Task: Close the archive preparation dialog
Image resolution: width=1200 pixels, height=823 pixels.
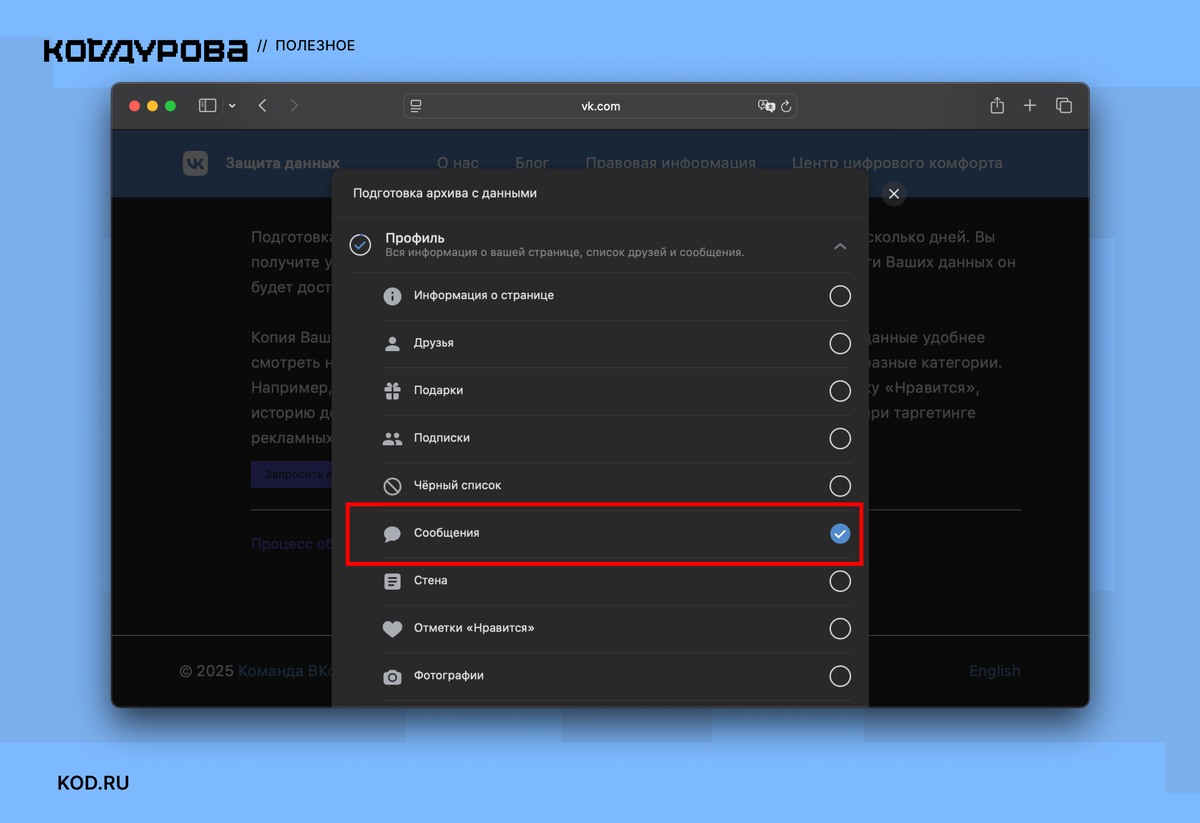Action: tap(894, 194)
